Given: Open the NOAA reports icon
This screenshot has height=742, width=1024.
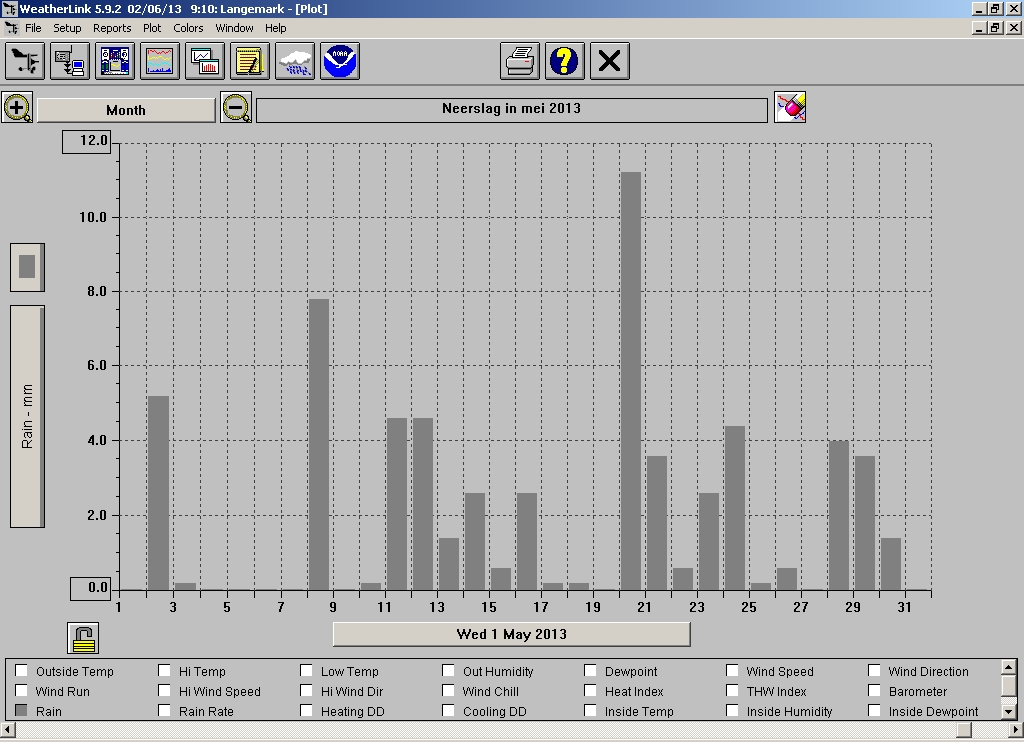Looking at the screenshot, I should point(340,61).
